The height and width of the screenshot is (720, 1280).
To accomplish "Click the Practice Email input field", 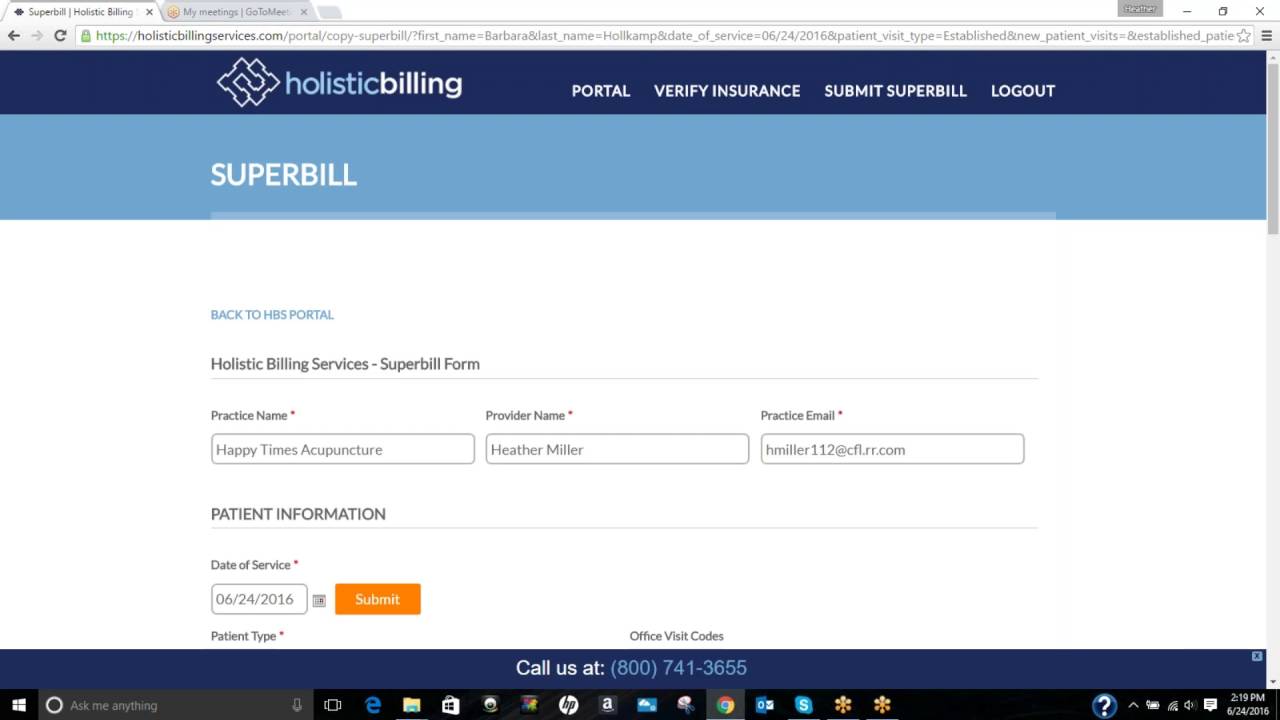I will [x=892, y=449].
